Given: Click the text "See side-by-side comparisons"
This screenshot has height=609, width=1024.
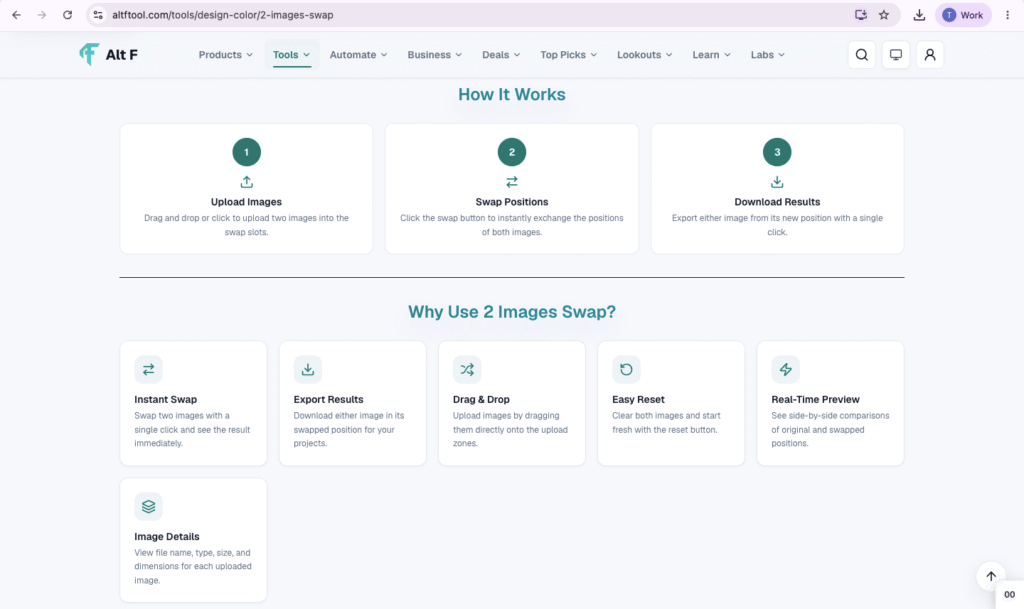Looking at the screenshot, I should (x=830, y=416).
